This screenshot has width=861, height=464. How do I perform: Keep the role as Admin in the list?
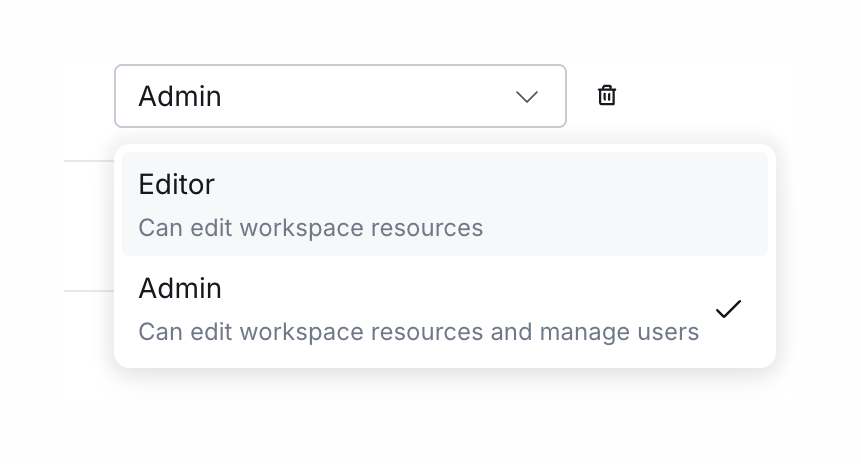(x=444, y=309)
